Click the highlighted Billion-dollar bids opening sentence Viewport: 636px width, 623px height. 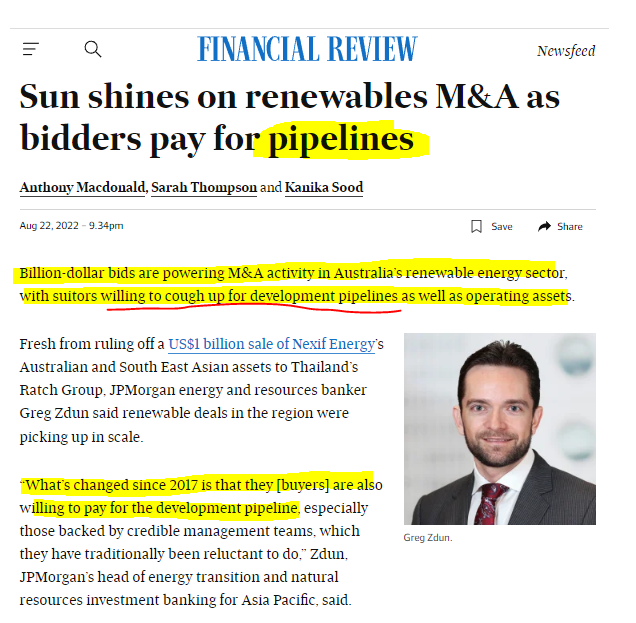click(297, 284)
